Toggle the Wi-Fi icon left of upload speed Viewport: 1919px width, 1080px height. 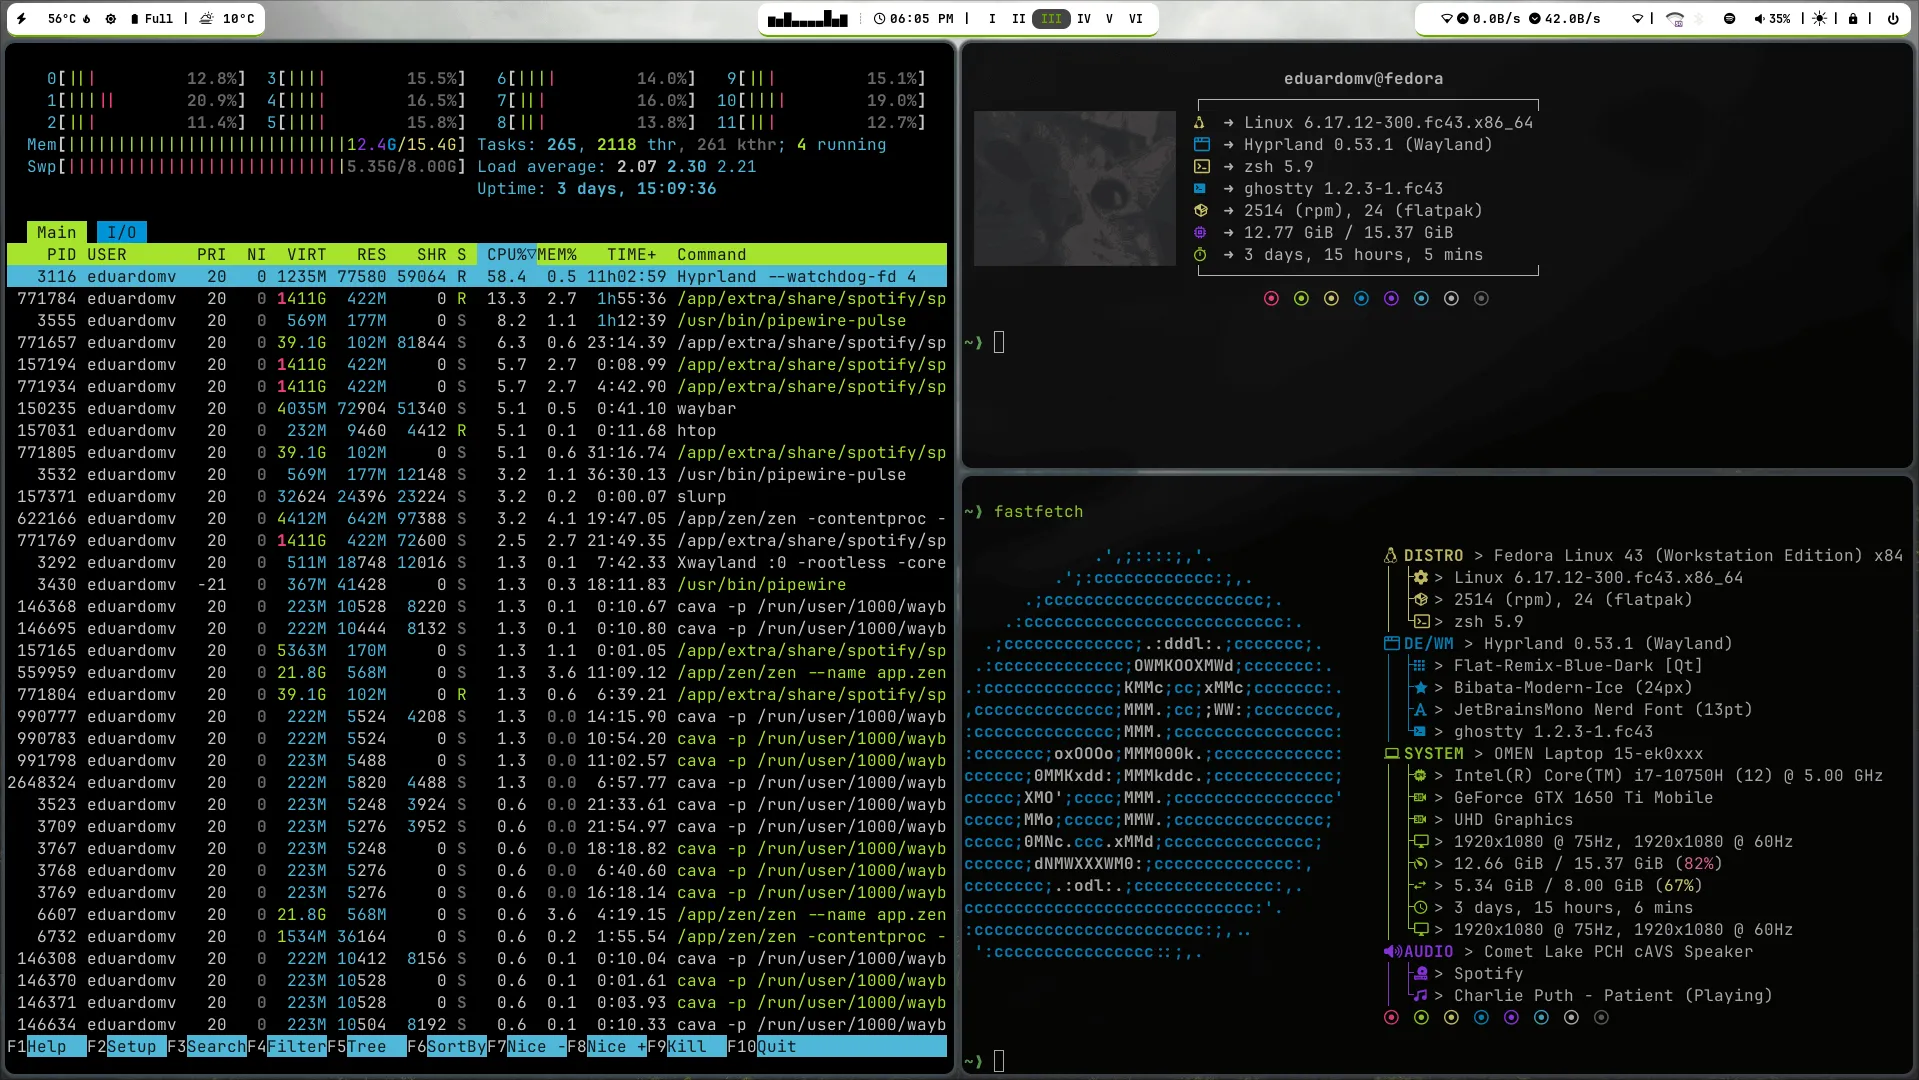(x=1446, y=19)
